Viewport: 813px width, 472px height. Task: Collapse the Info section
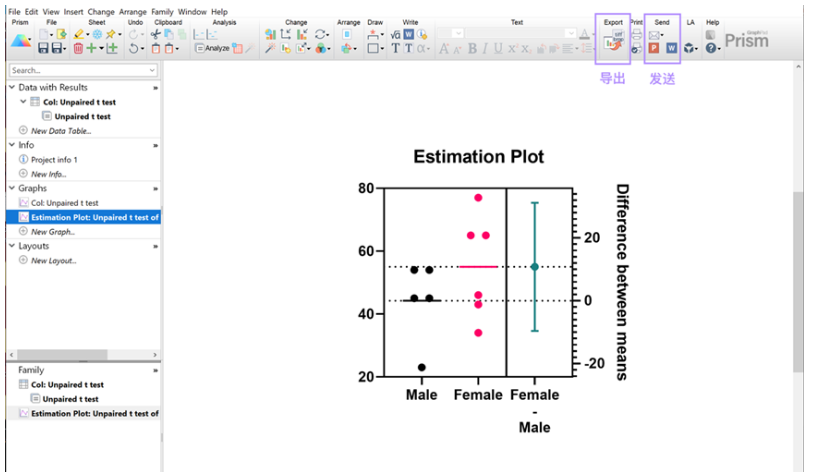(12, 145)
